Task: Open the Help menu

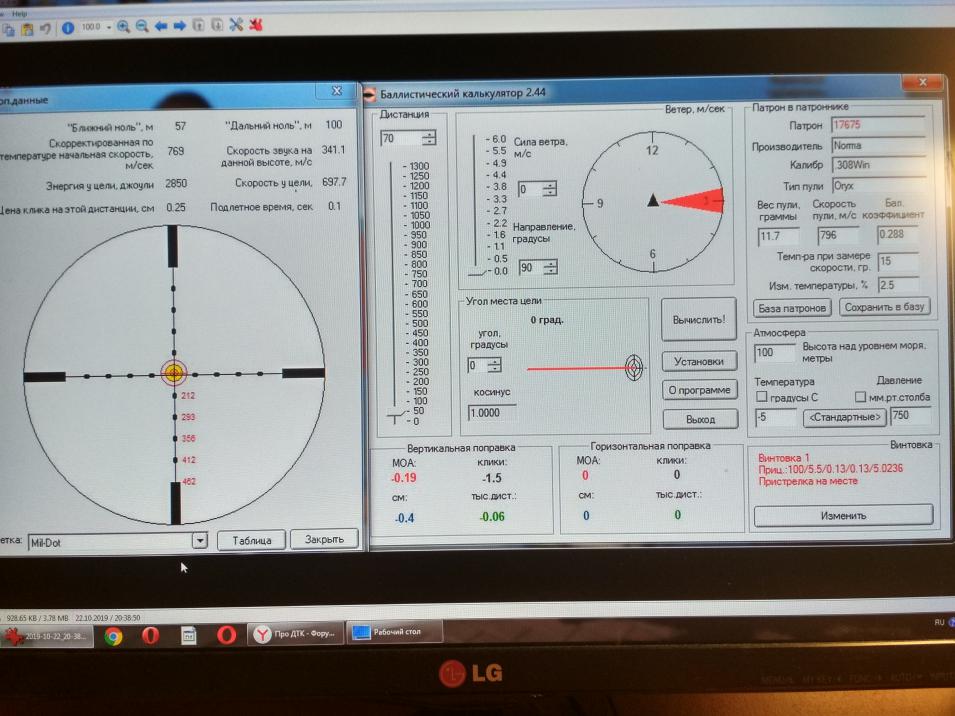Action: 19,14
